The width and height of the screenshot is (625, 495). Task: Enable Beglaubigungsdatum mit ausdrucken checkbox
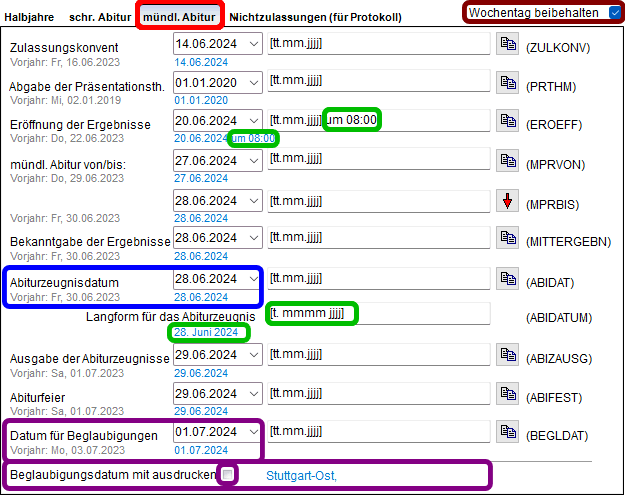pyautogui.click(x=229, y=474)
